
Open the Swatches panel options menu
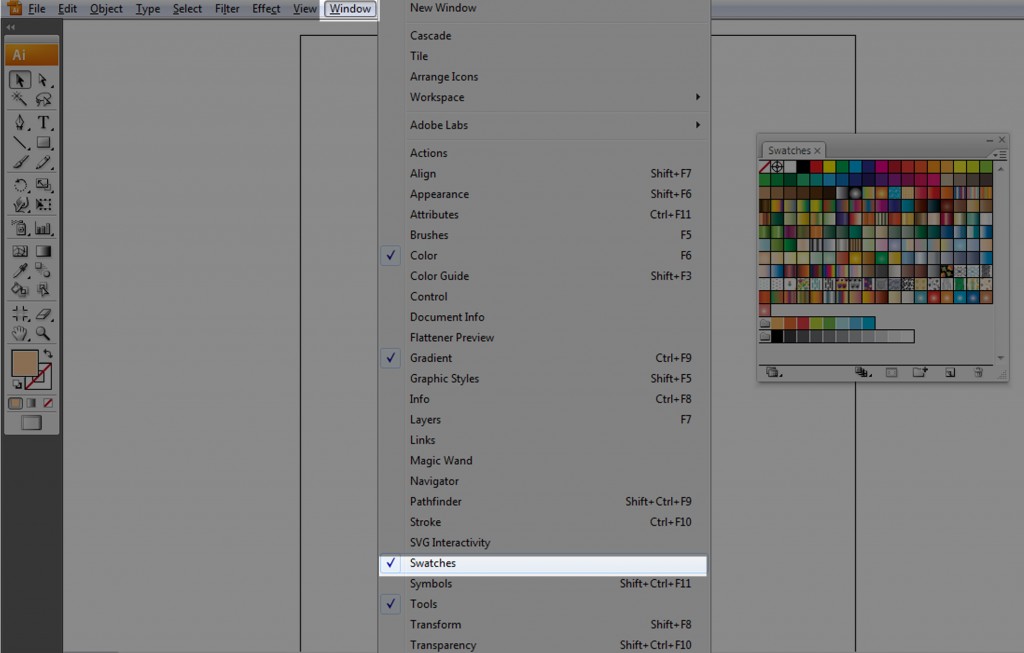click(x=998, y=155)
